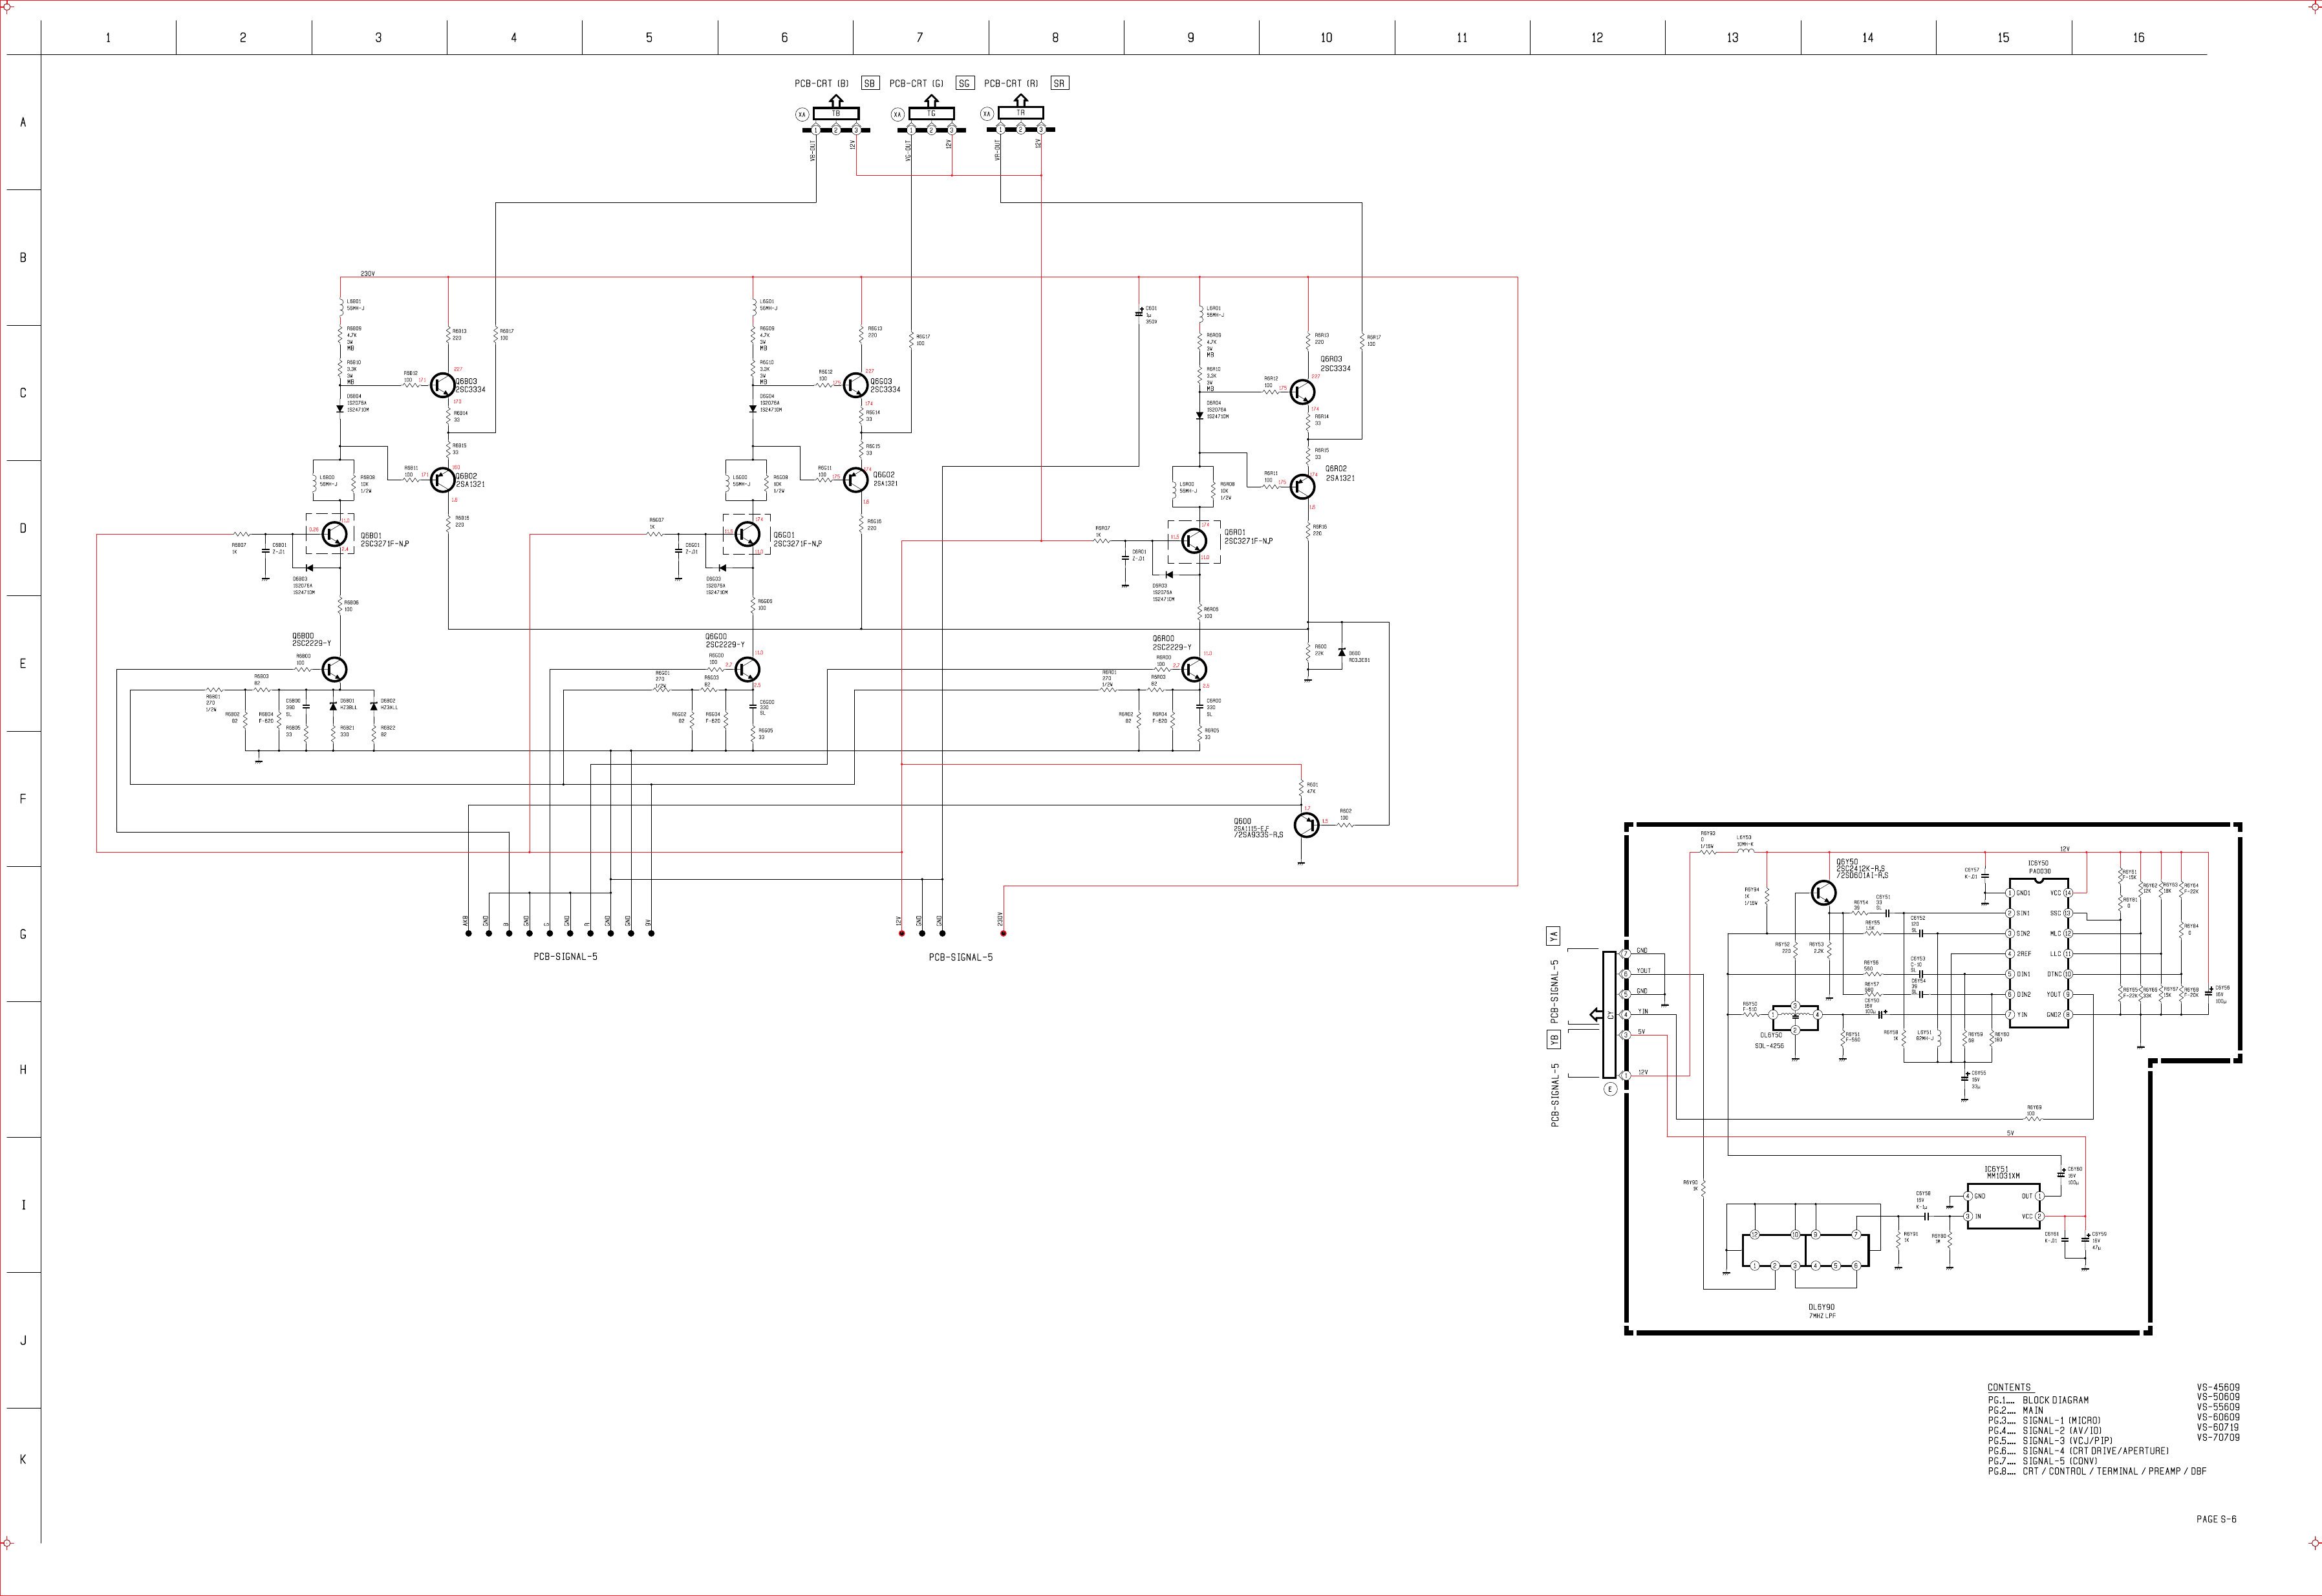Click the PG.6 SIGNAL-4 (CRT DRIVE/APERTURE) entry
The image size is (2322, 1596).
click(x=2078, y=1451)
